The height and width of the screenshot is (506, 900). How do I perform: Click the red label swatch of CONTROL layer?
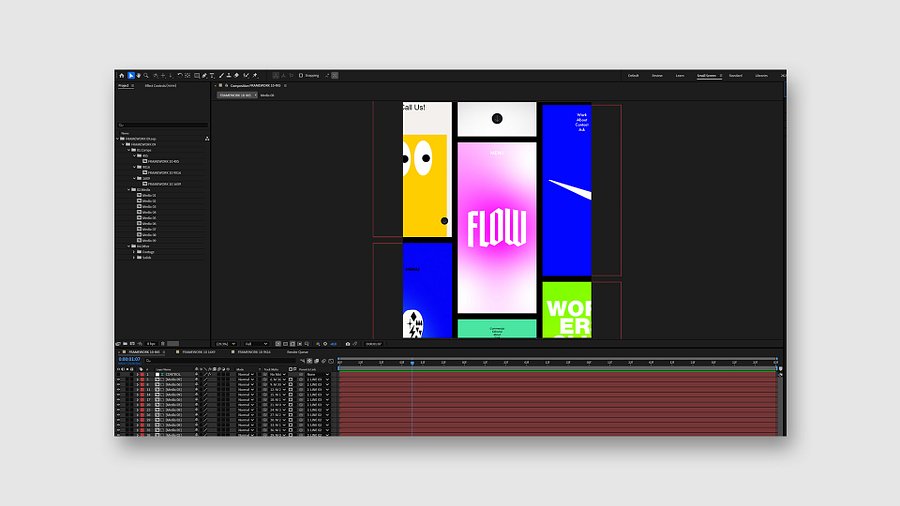[x=142, y=374]
